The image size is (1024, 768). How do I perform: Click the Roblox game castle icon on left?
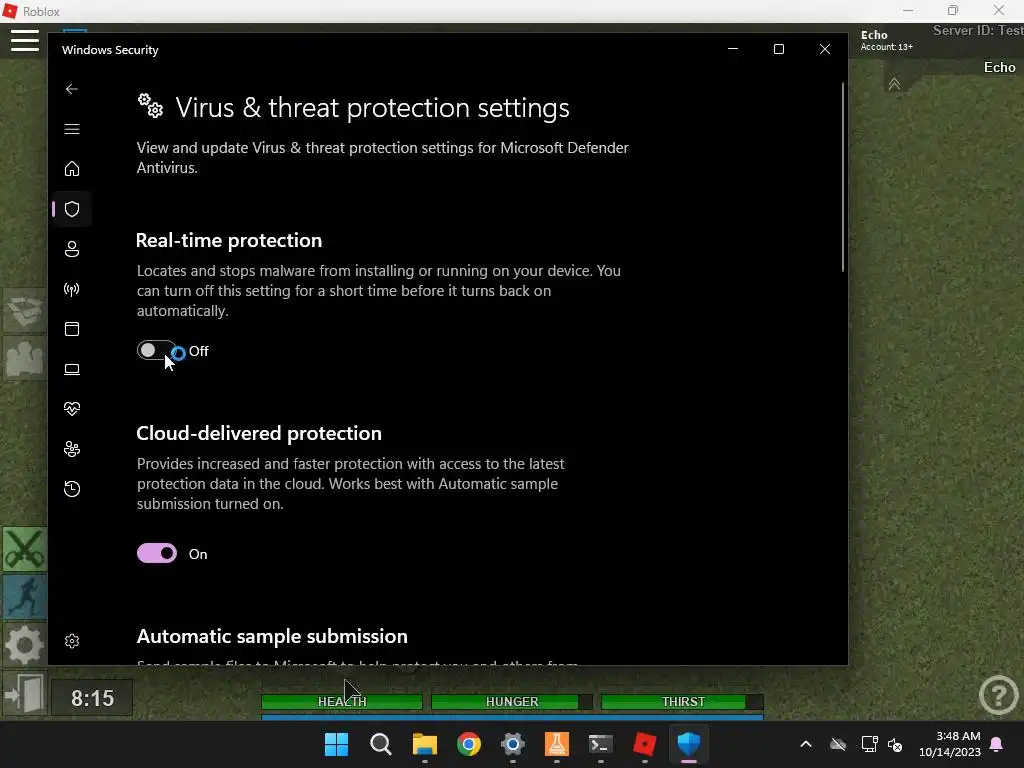point(25,358)
